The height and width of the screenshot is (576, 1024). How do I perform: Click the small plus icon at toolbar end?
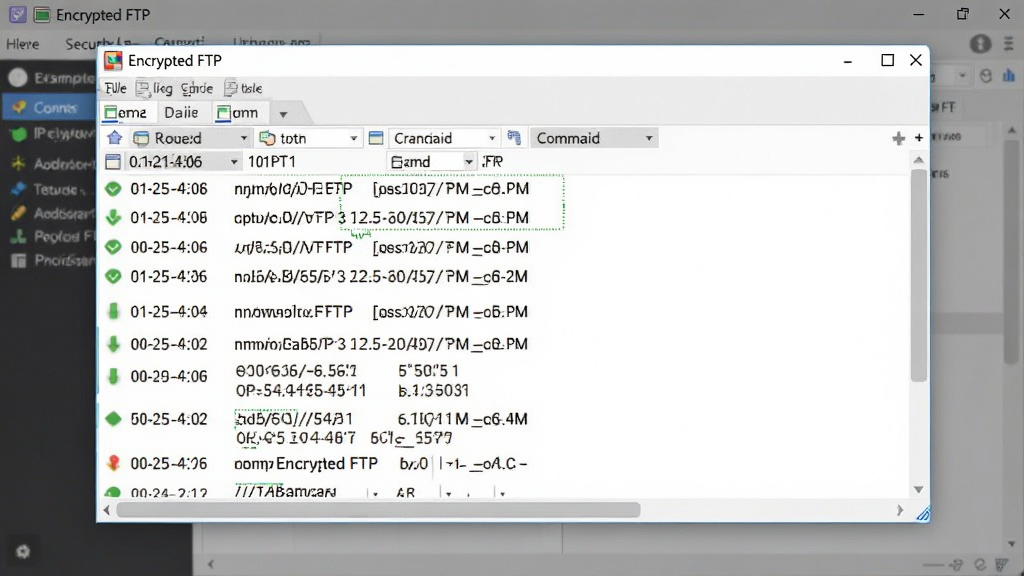pyautogui.click(x=919, y=138)
